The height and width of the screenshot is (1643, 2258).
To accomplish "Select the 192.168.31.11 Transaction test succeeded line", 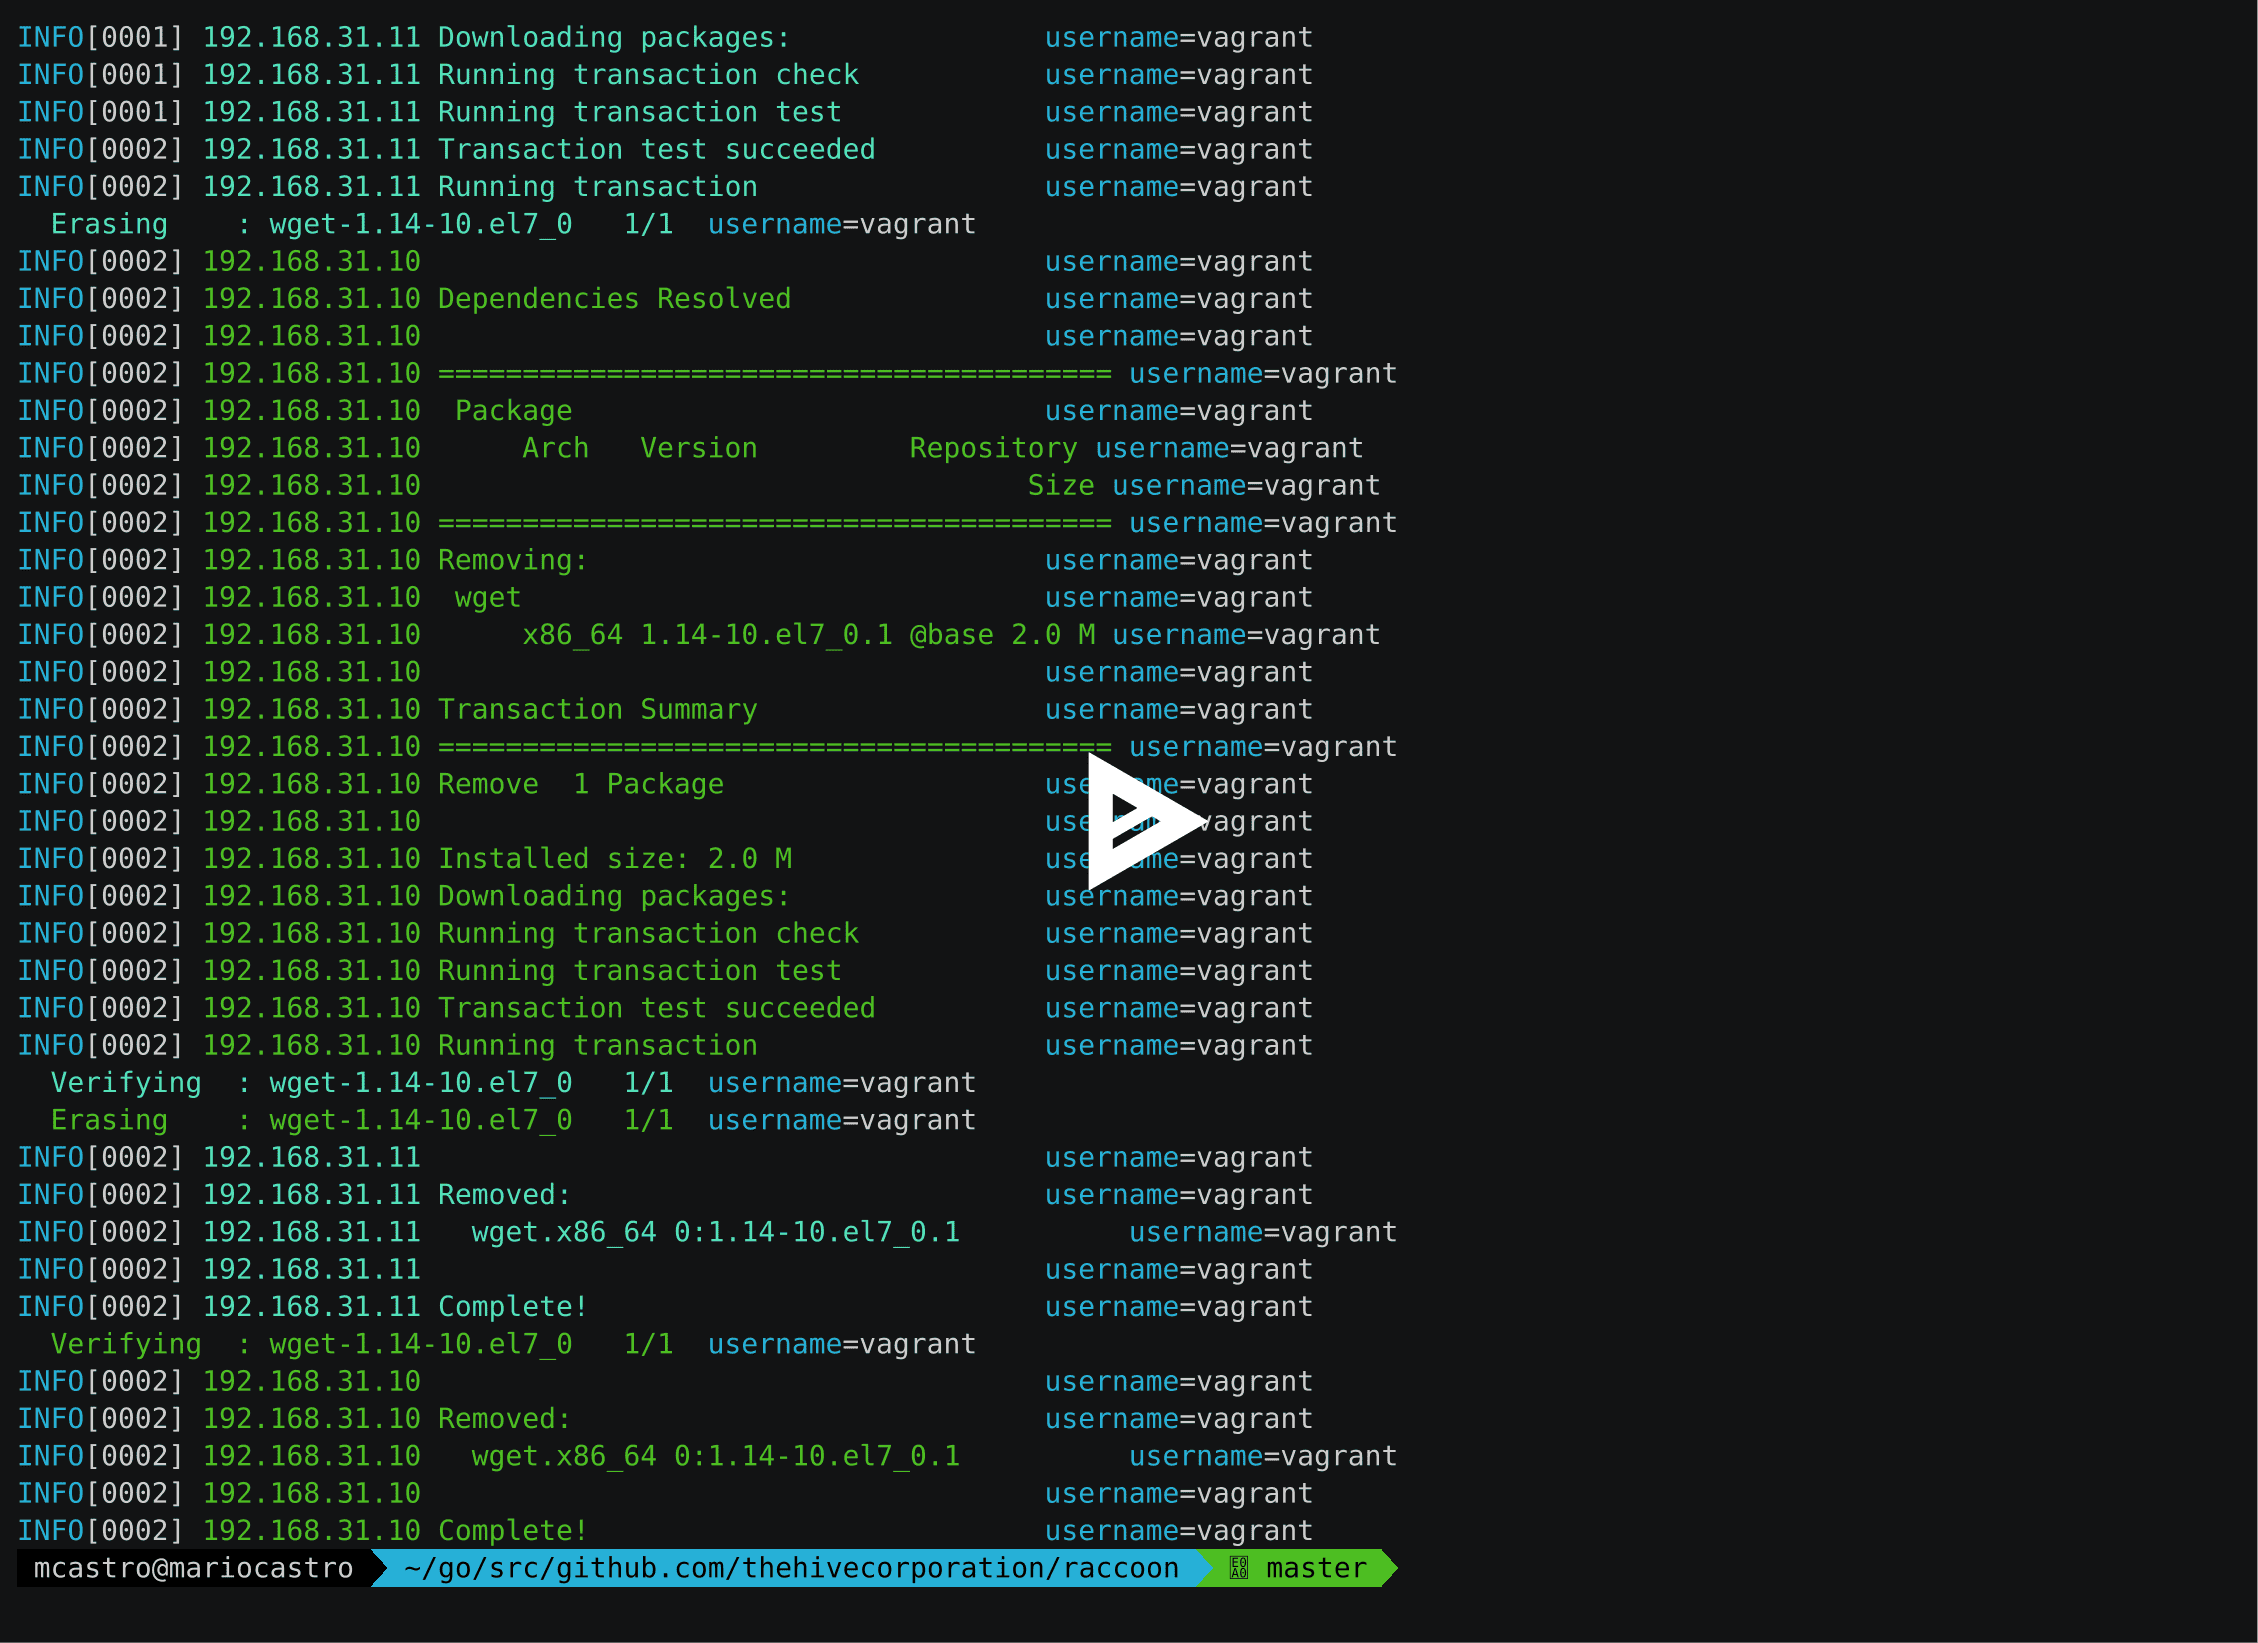I will point(665,150).
